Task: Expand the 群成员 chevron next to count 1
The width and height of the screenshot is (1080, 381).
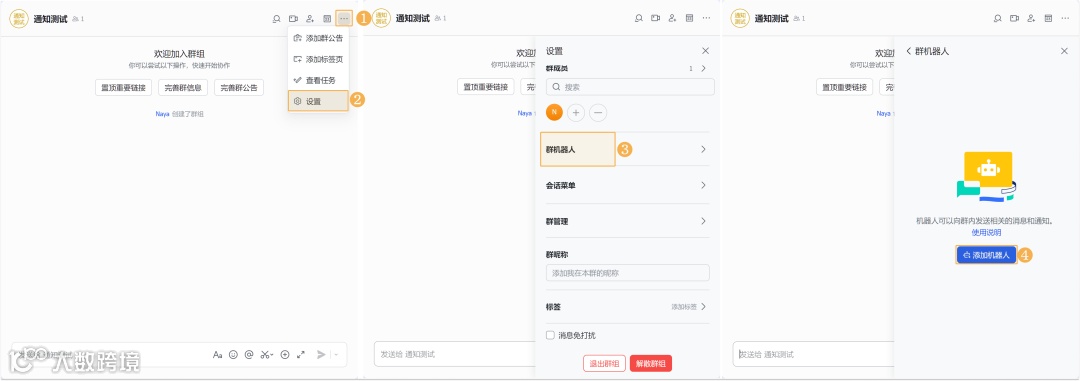Action: click(703, 69)
